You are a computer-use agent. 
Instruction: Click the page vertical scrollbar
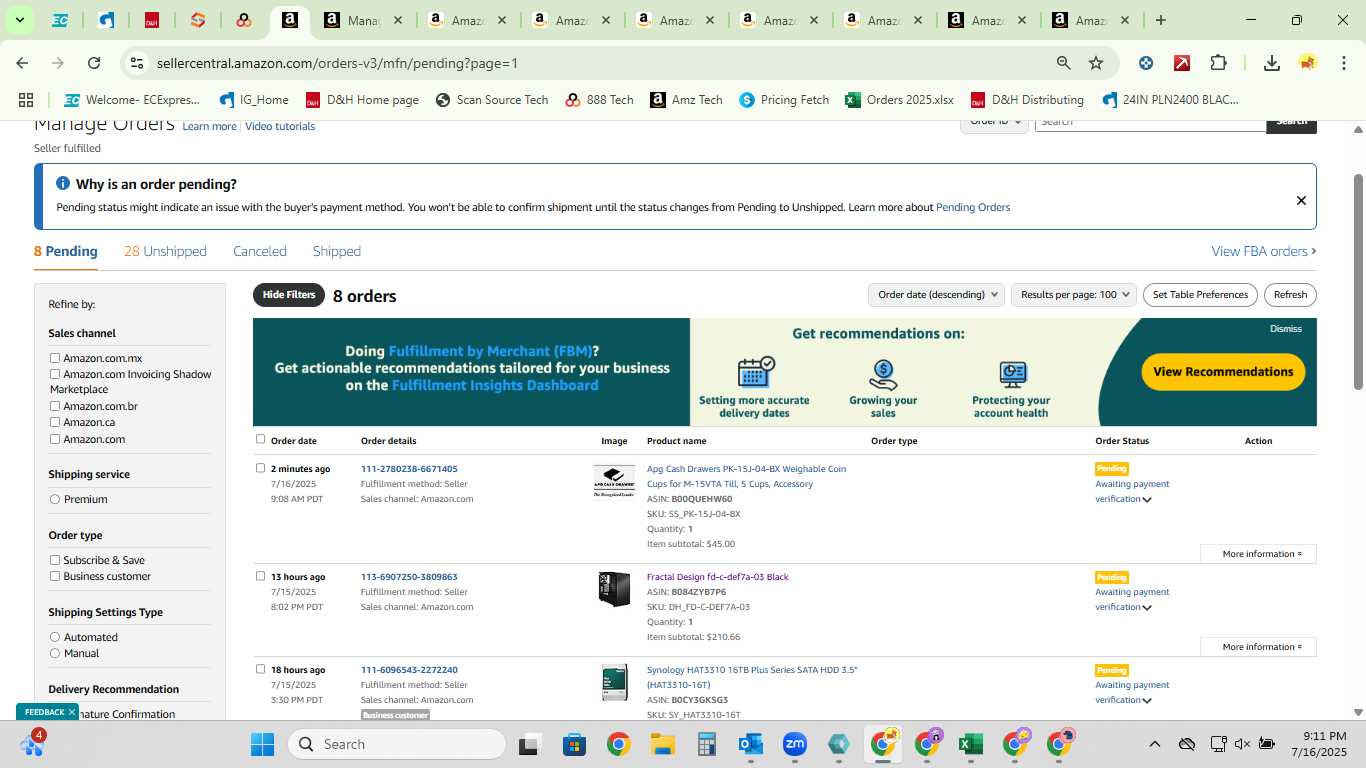1358,281
